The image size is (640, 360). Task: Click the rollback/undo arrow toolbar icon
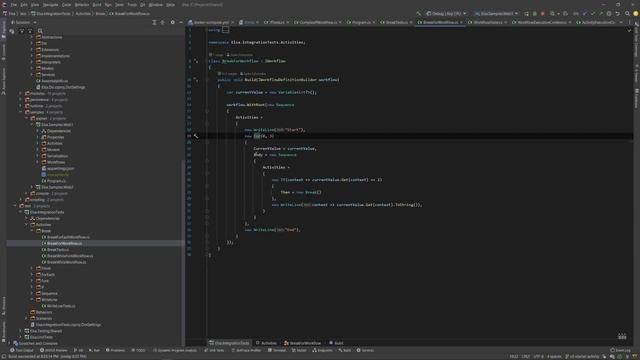pyautogui.click(x=618, y=14)
